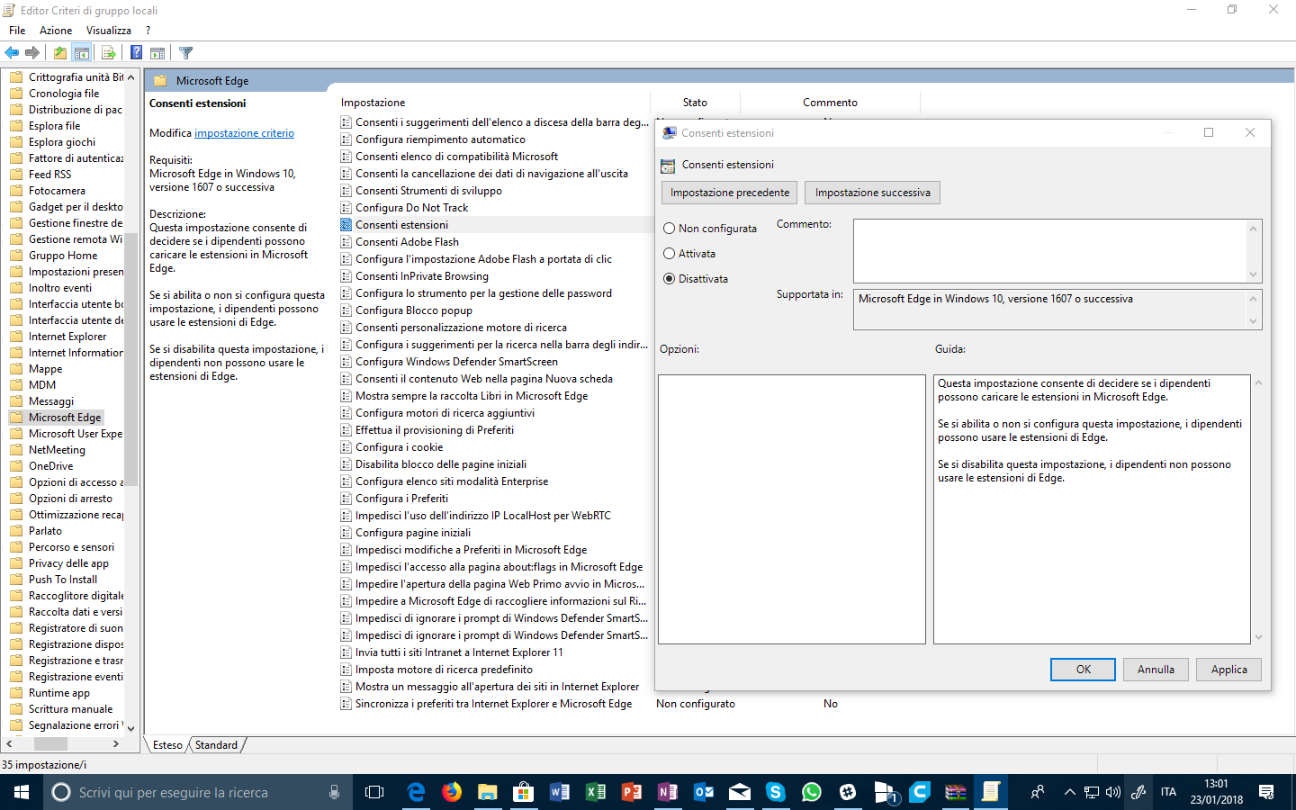Select the Consenti Adobe Flash setting

click(x=407, y=242)
